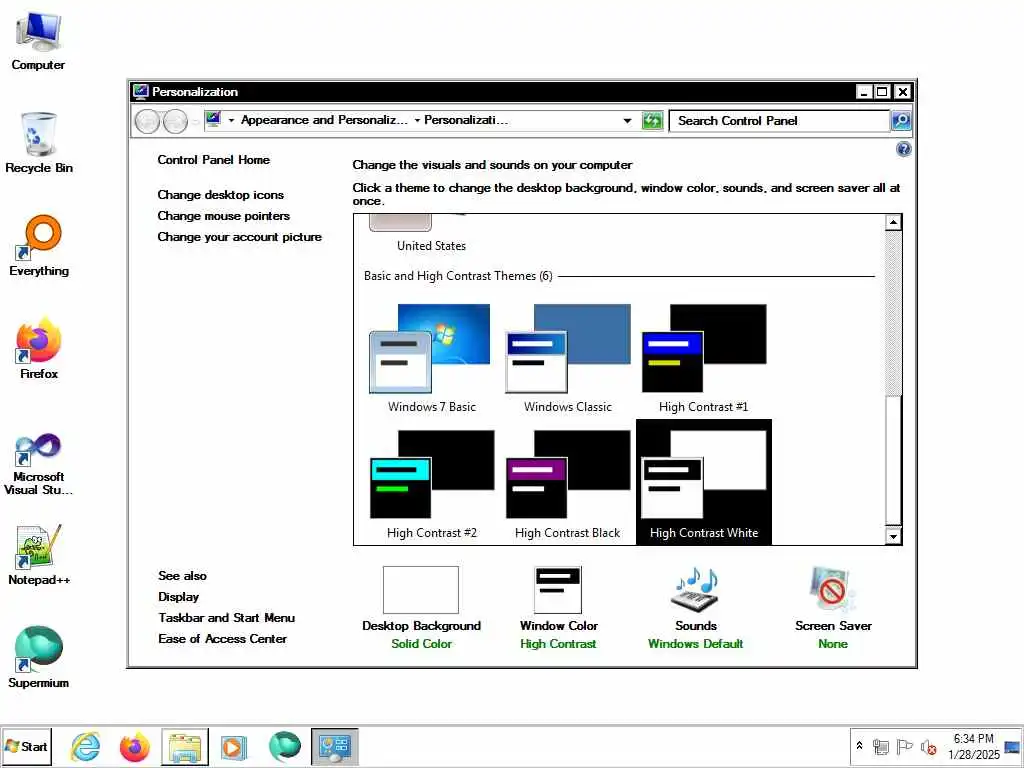1024x768 pixels.
Task: Open the Computer desktop icon
Action: click(x=38, y=39)
